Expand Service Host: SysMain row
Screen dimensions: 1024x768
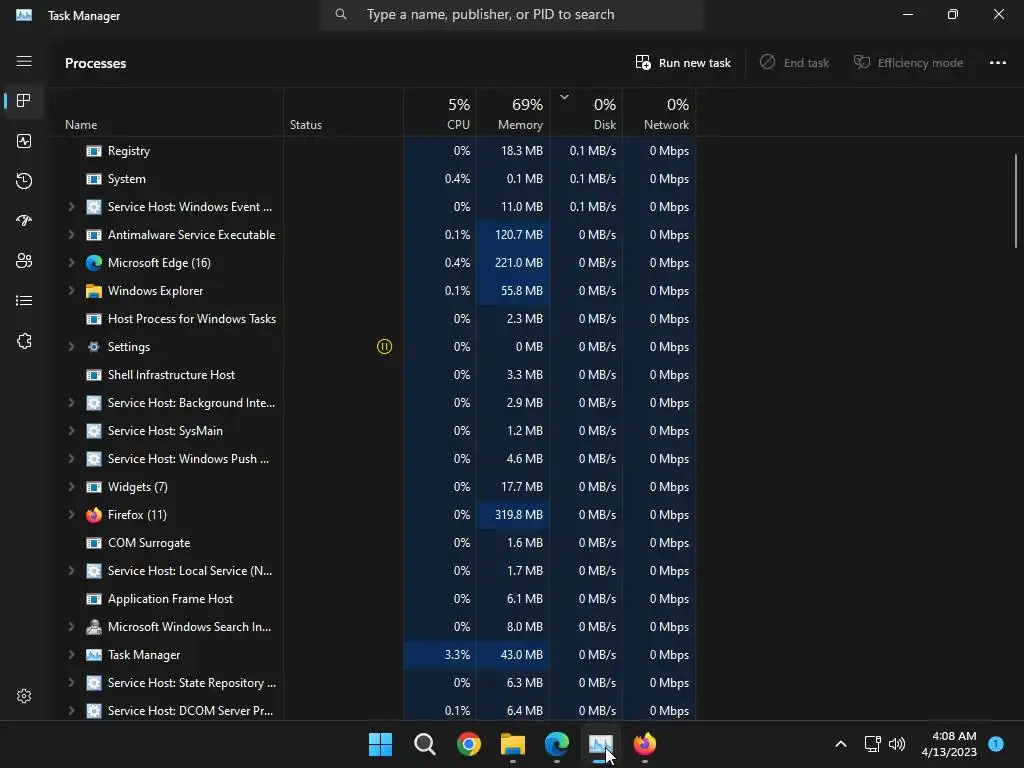[71, 431]
